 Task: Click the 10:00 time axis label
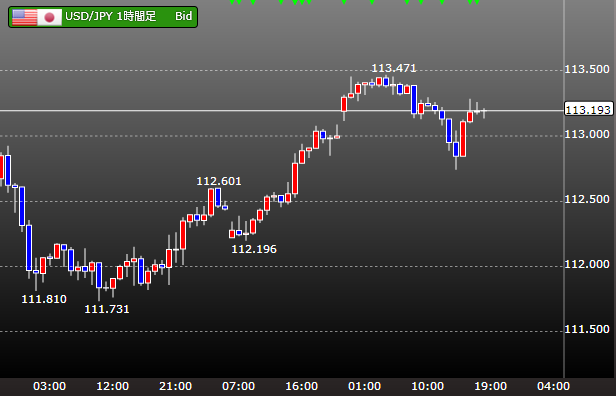427,386
